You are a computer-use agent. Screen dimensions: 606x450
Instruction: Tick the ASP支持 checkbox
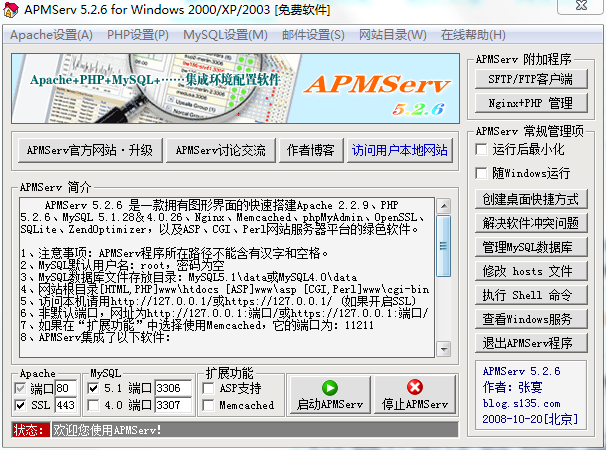[x=208, y=388]
